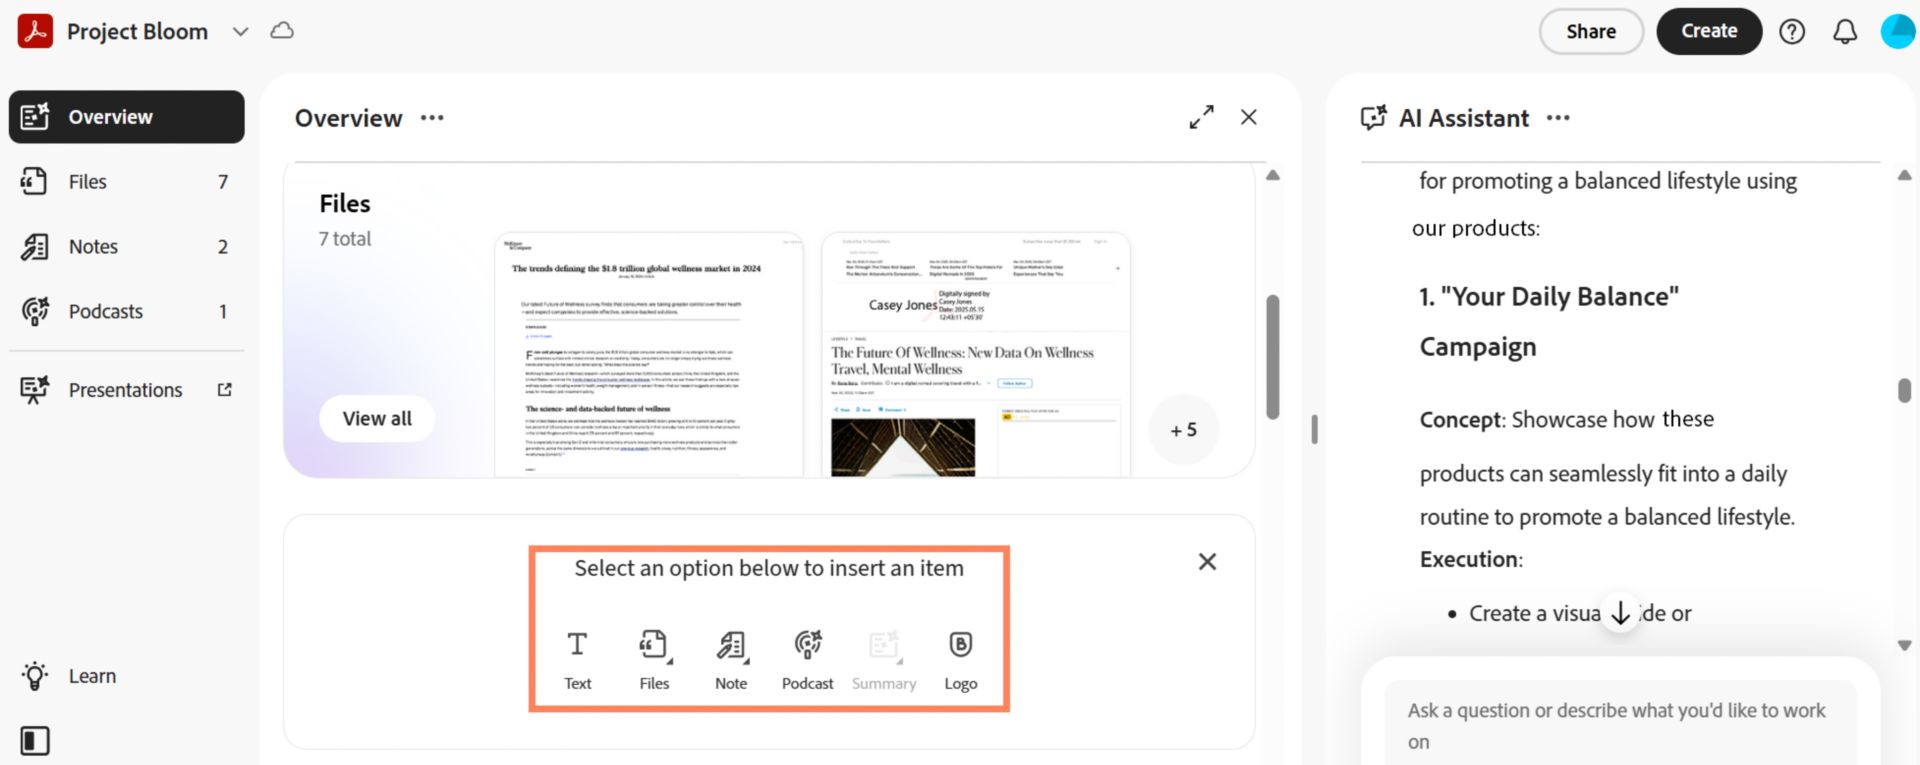This screenshot has width=1920, height=765.
Task: Click the Overview scrollbar up arrow
Action: pyautogui.click(x=1273, y=175)
